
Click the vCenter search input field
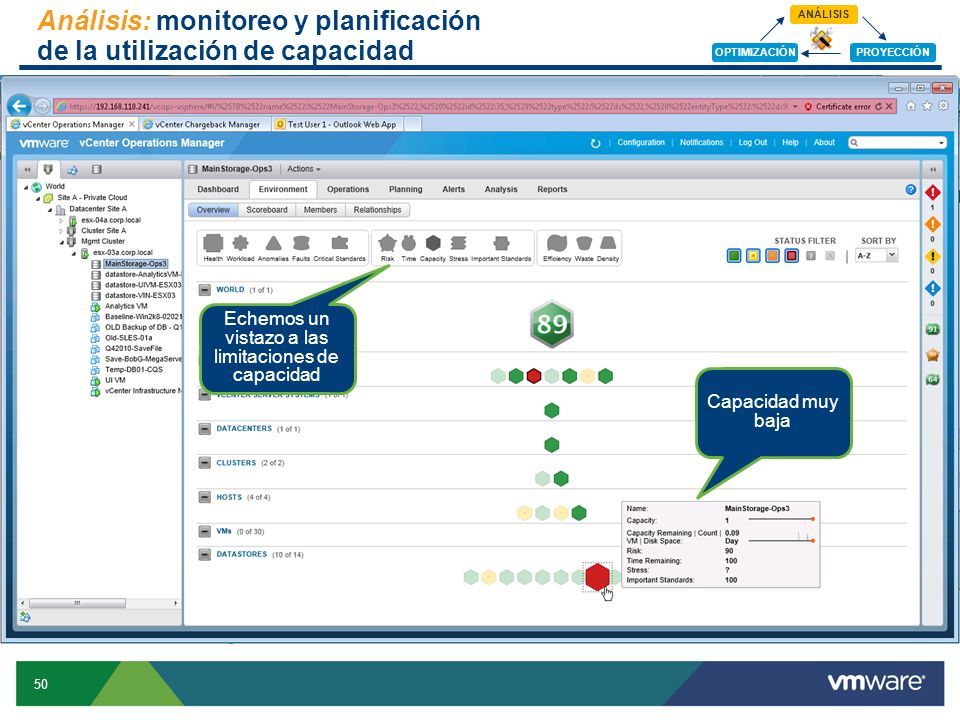coord(897,143)
